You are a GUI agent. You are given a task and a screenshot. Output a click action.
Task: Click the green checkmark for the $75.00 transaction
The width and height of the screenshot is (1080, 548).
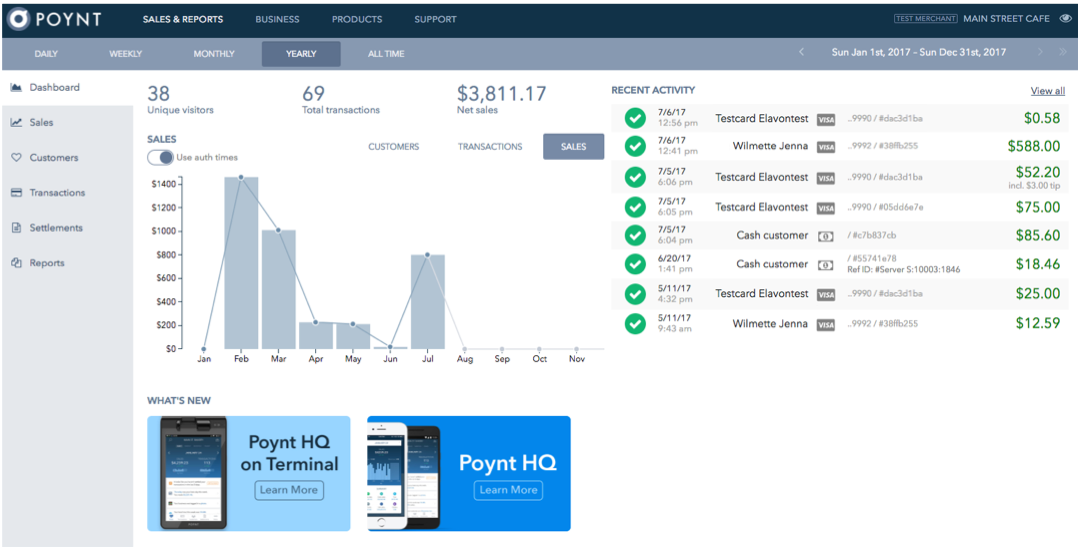click(x=635, y=207)
